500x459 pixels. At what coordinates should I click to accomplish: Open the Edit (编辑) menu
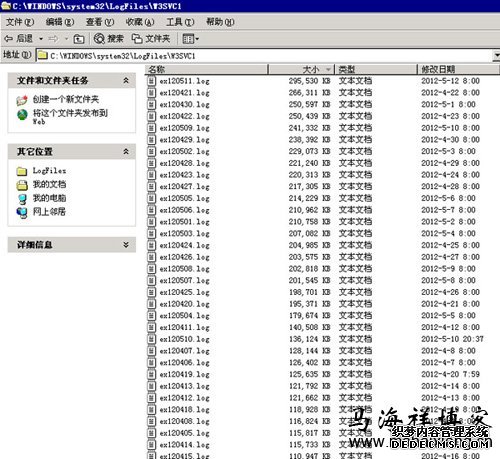60,22
